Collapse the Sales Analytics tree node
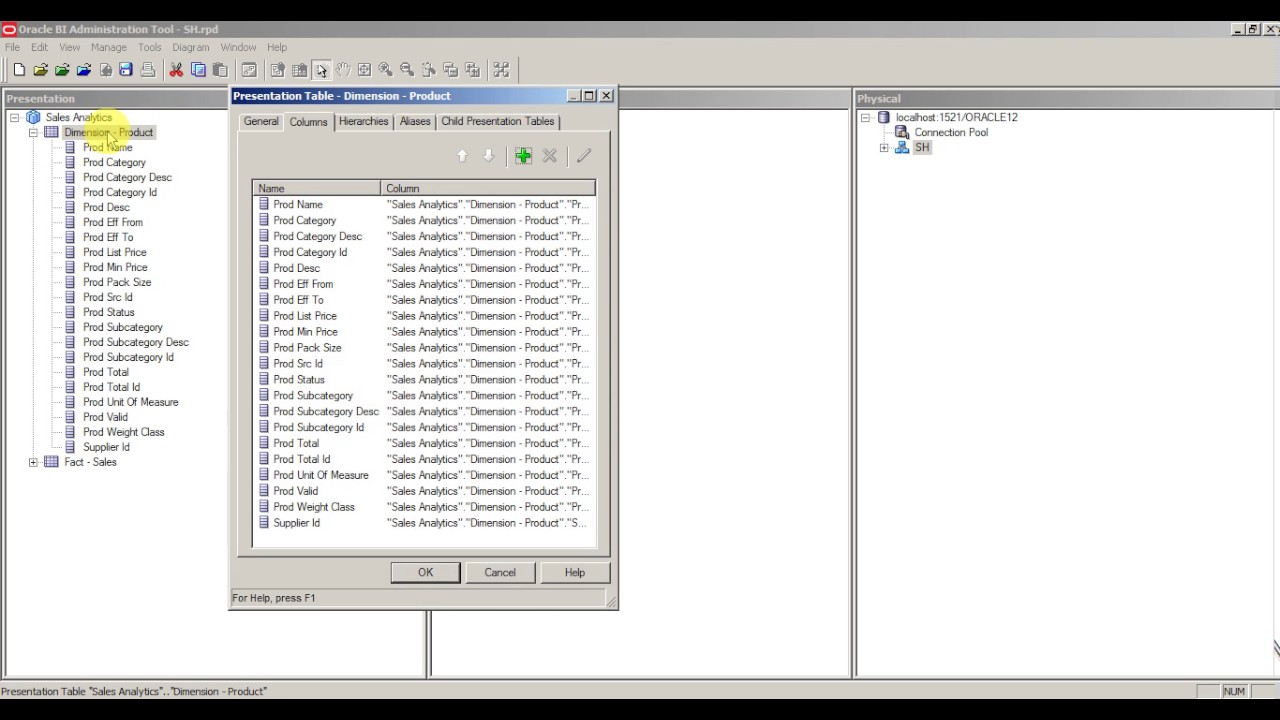Screen dimensions: 1280x720 (15, 117)
